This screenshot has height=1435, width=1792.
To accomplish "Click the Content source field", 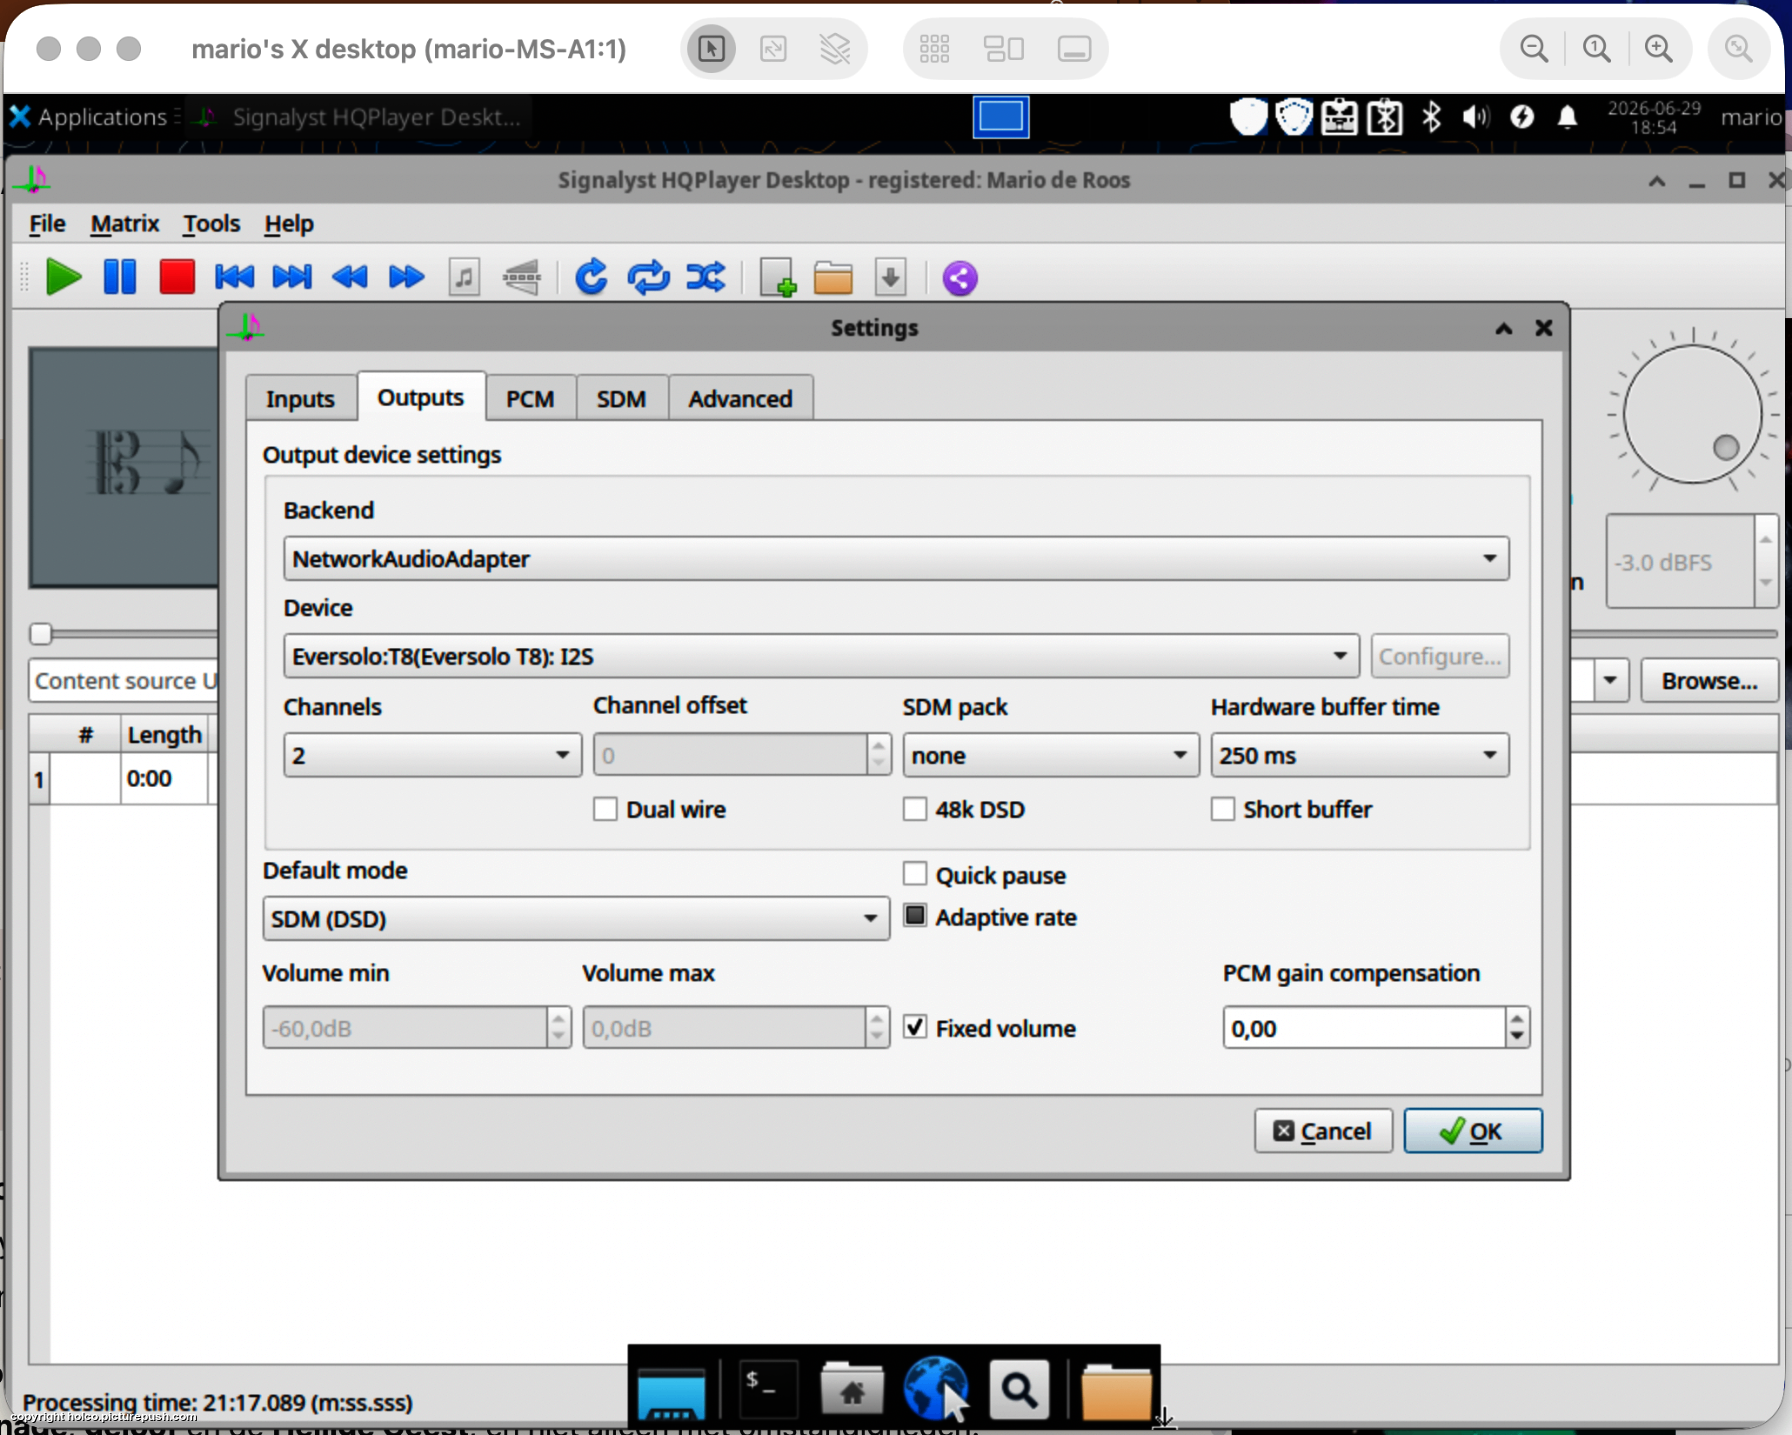I will 124,680.
